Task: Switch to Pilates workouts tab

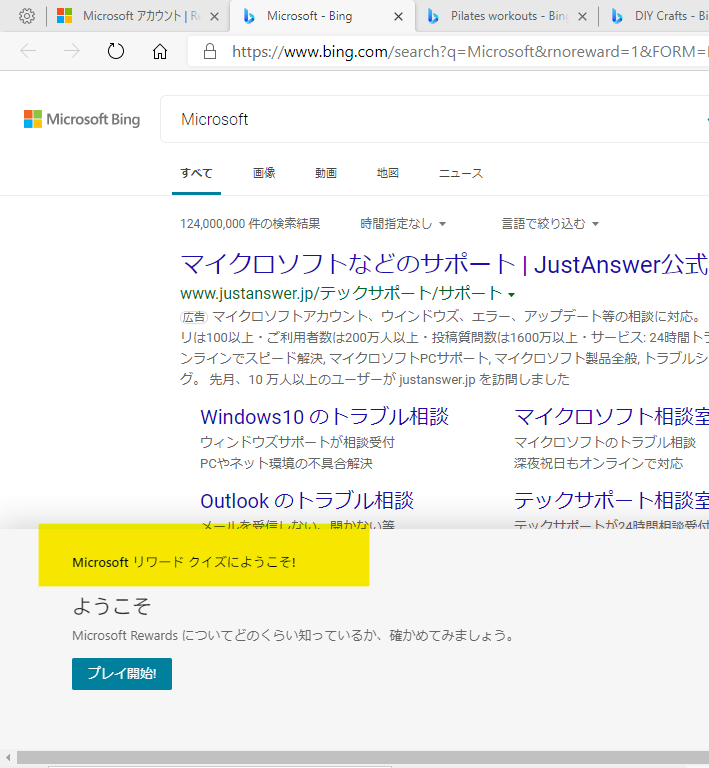Action: [507, 16]
